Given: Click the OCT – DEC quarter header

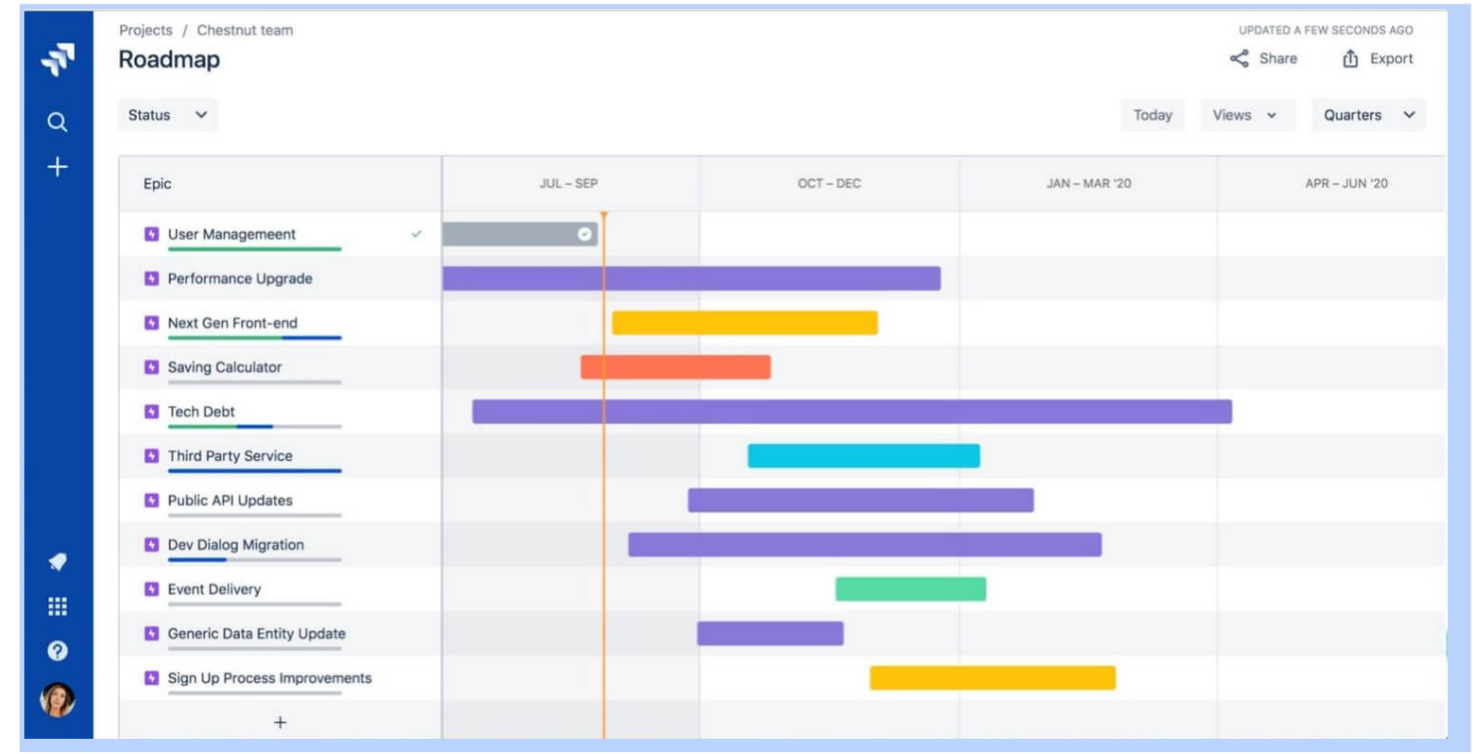Looking at the screenshot, I should (829, 183).
